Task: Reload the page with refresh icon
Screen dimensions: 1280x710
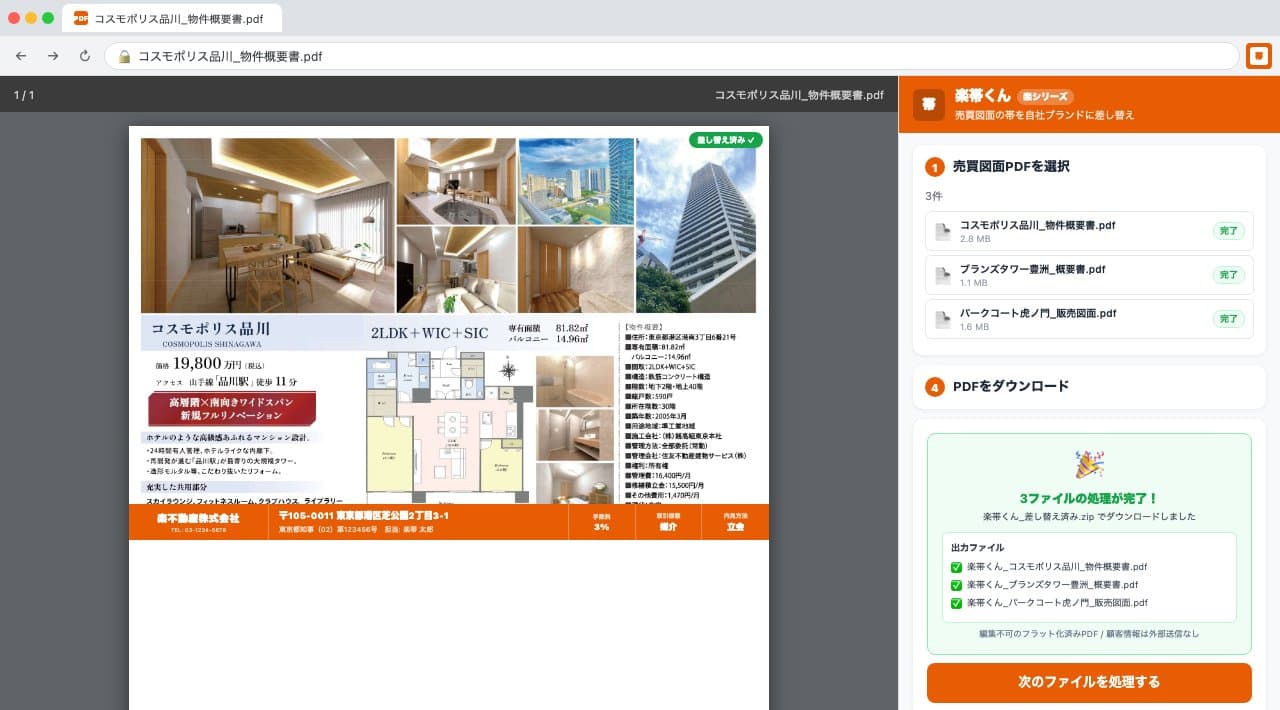Action: coord(85,56)
